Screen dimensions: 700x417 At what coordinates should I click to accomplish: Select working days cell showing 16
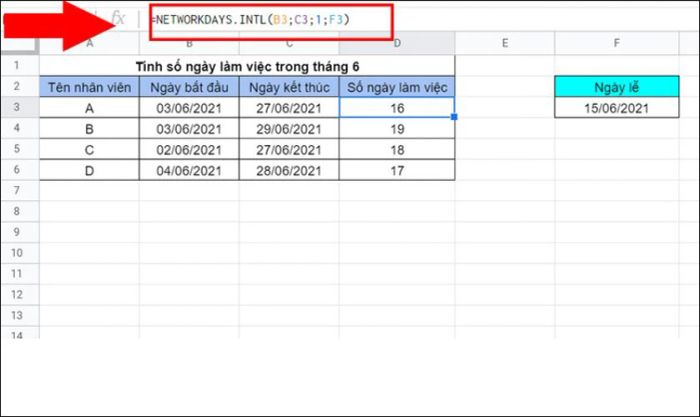[397, 108]
